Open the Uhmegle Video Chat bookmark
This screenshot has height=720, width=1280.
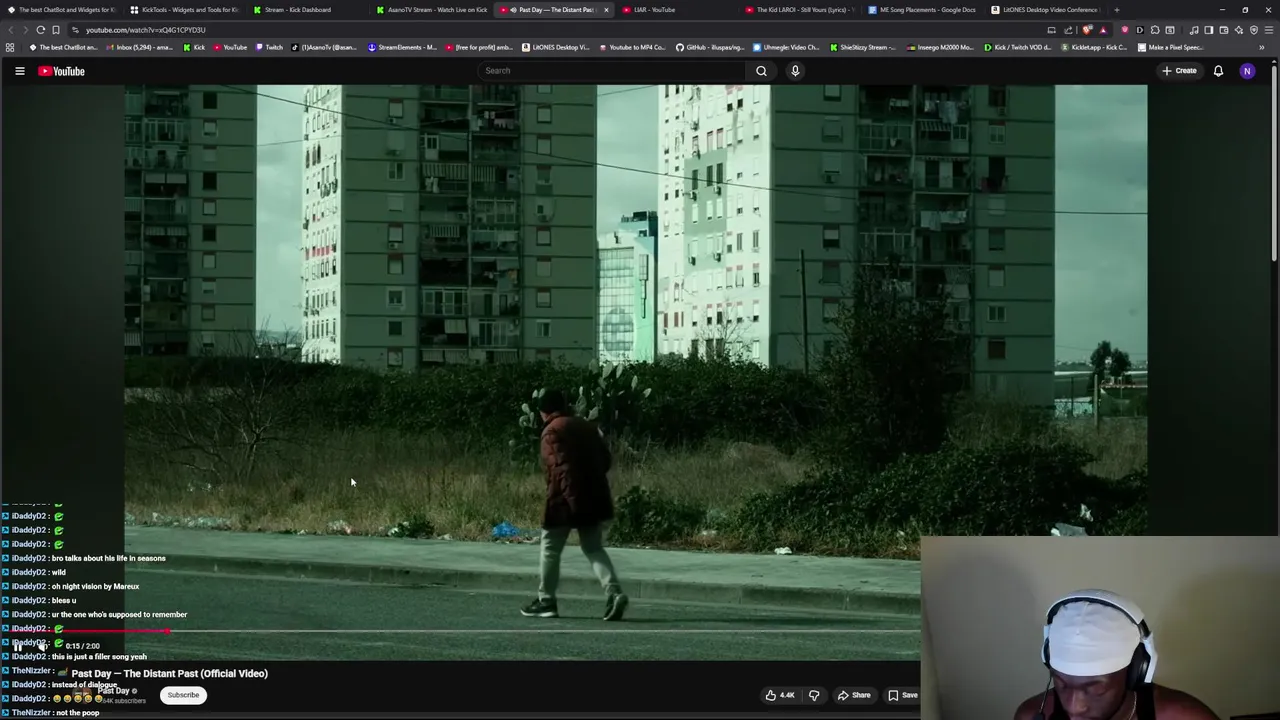coord(786,47)
